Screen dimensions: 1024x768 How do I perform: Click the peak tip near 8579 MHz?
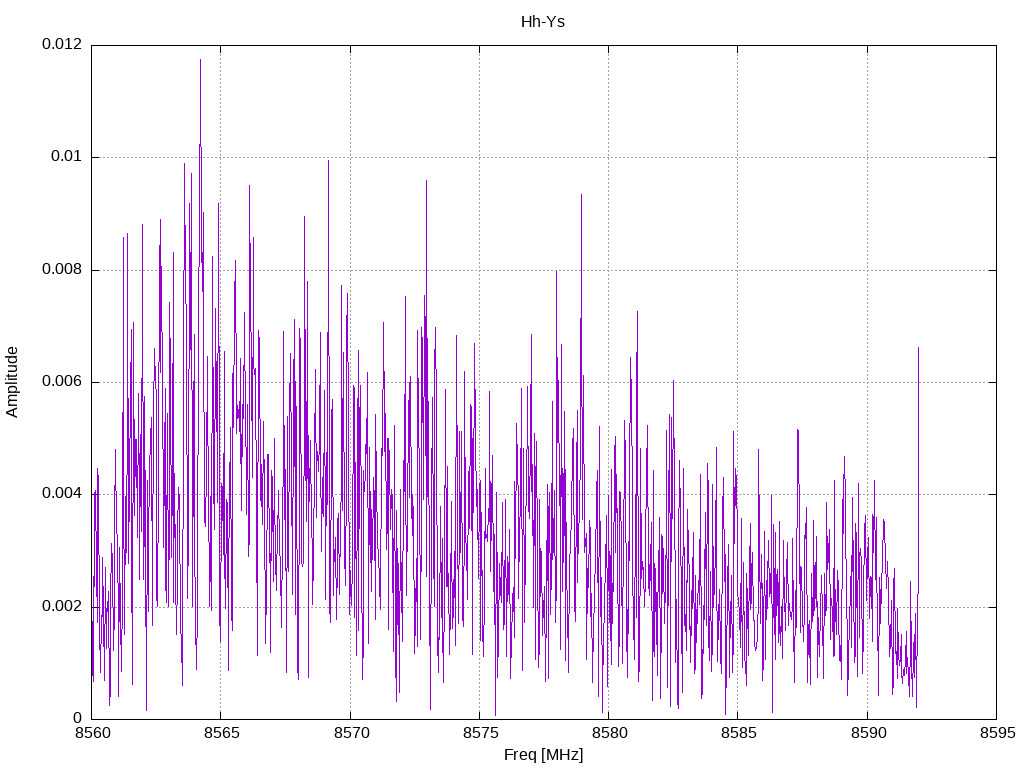581,195
